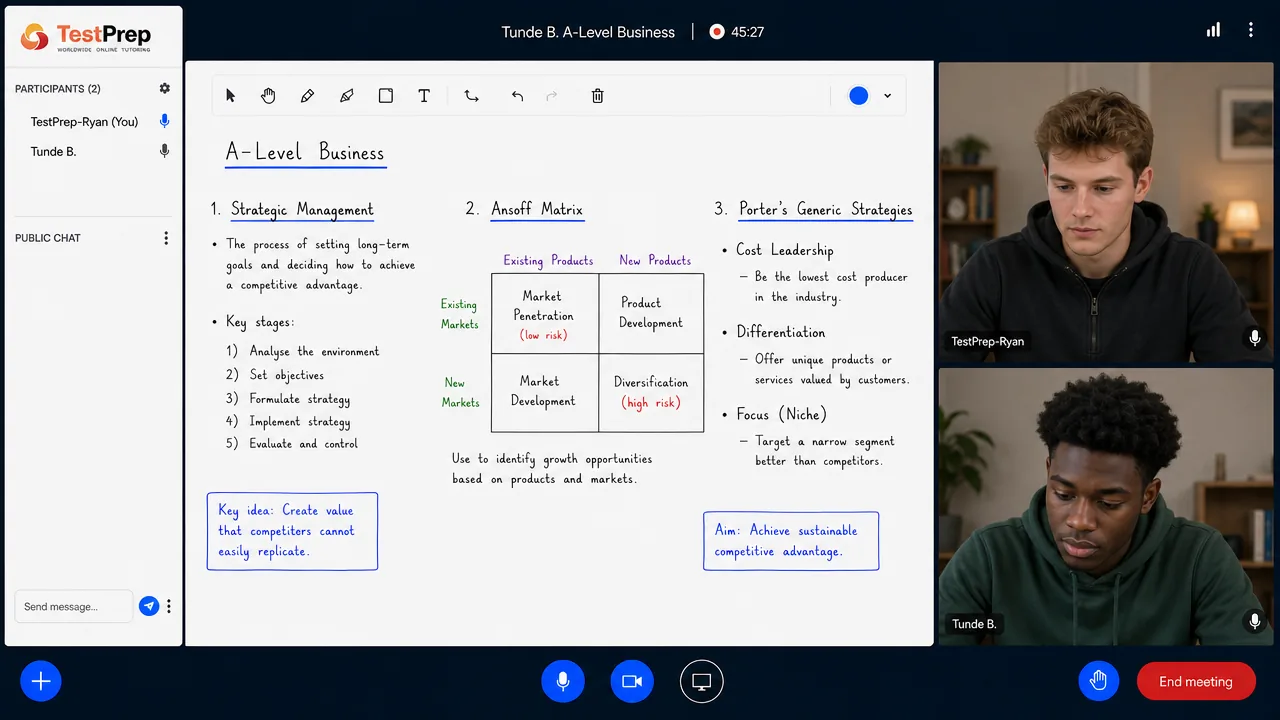Image resolution: width=1280 pixels, height=720 pixels.
Task: Select the connector line tool
Action: click(x=471, y=96)
